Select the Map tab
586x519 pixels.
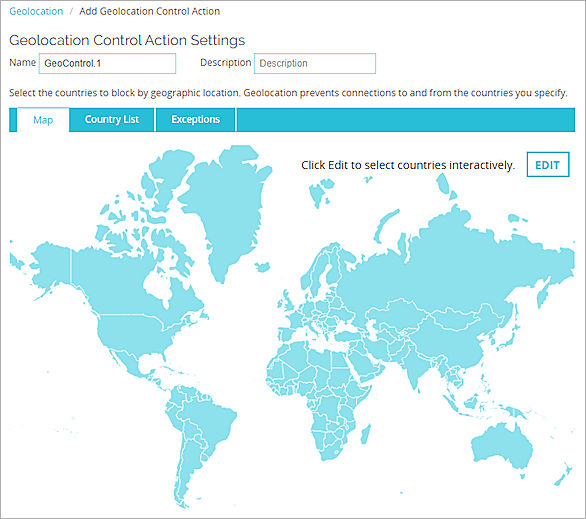(x=43, y=120)
